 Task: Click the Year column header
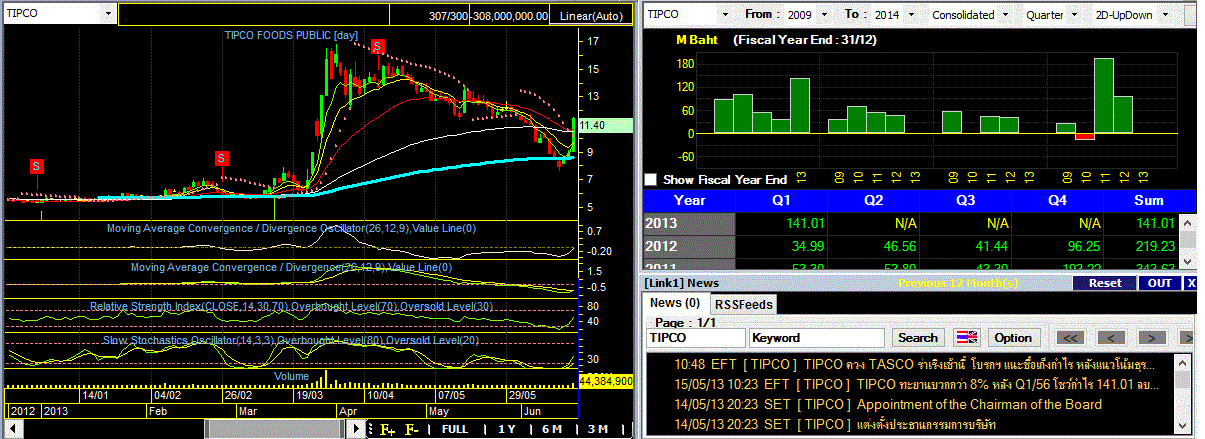(688, 200)
